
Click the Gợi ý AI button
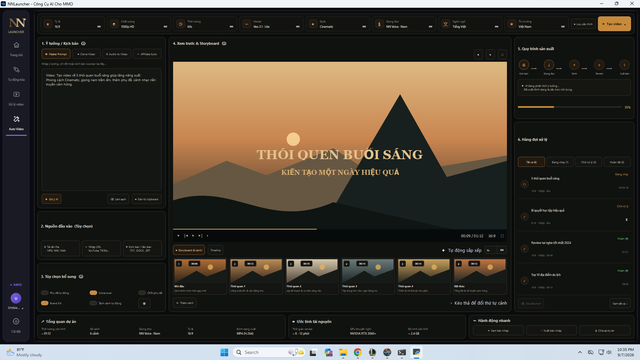point(52,199)
